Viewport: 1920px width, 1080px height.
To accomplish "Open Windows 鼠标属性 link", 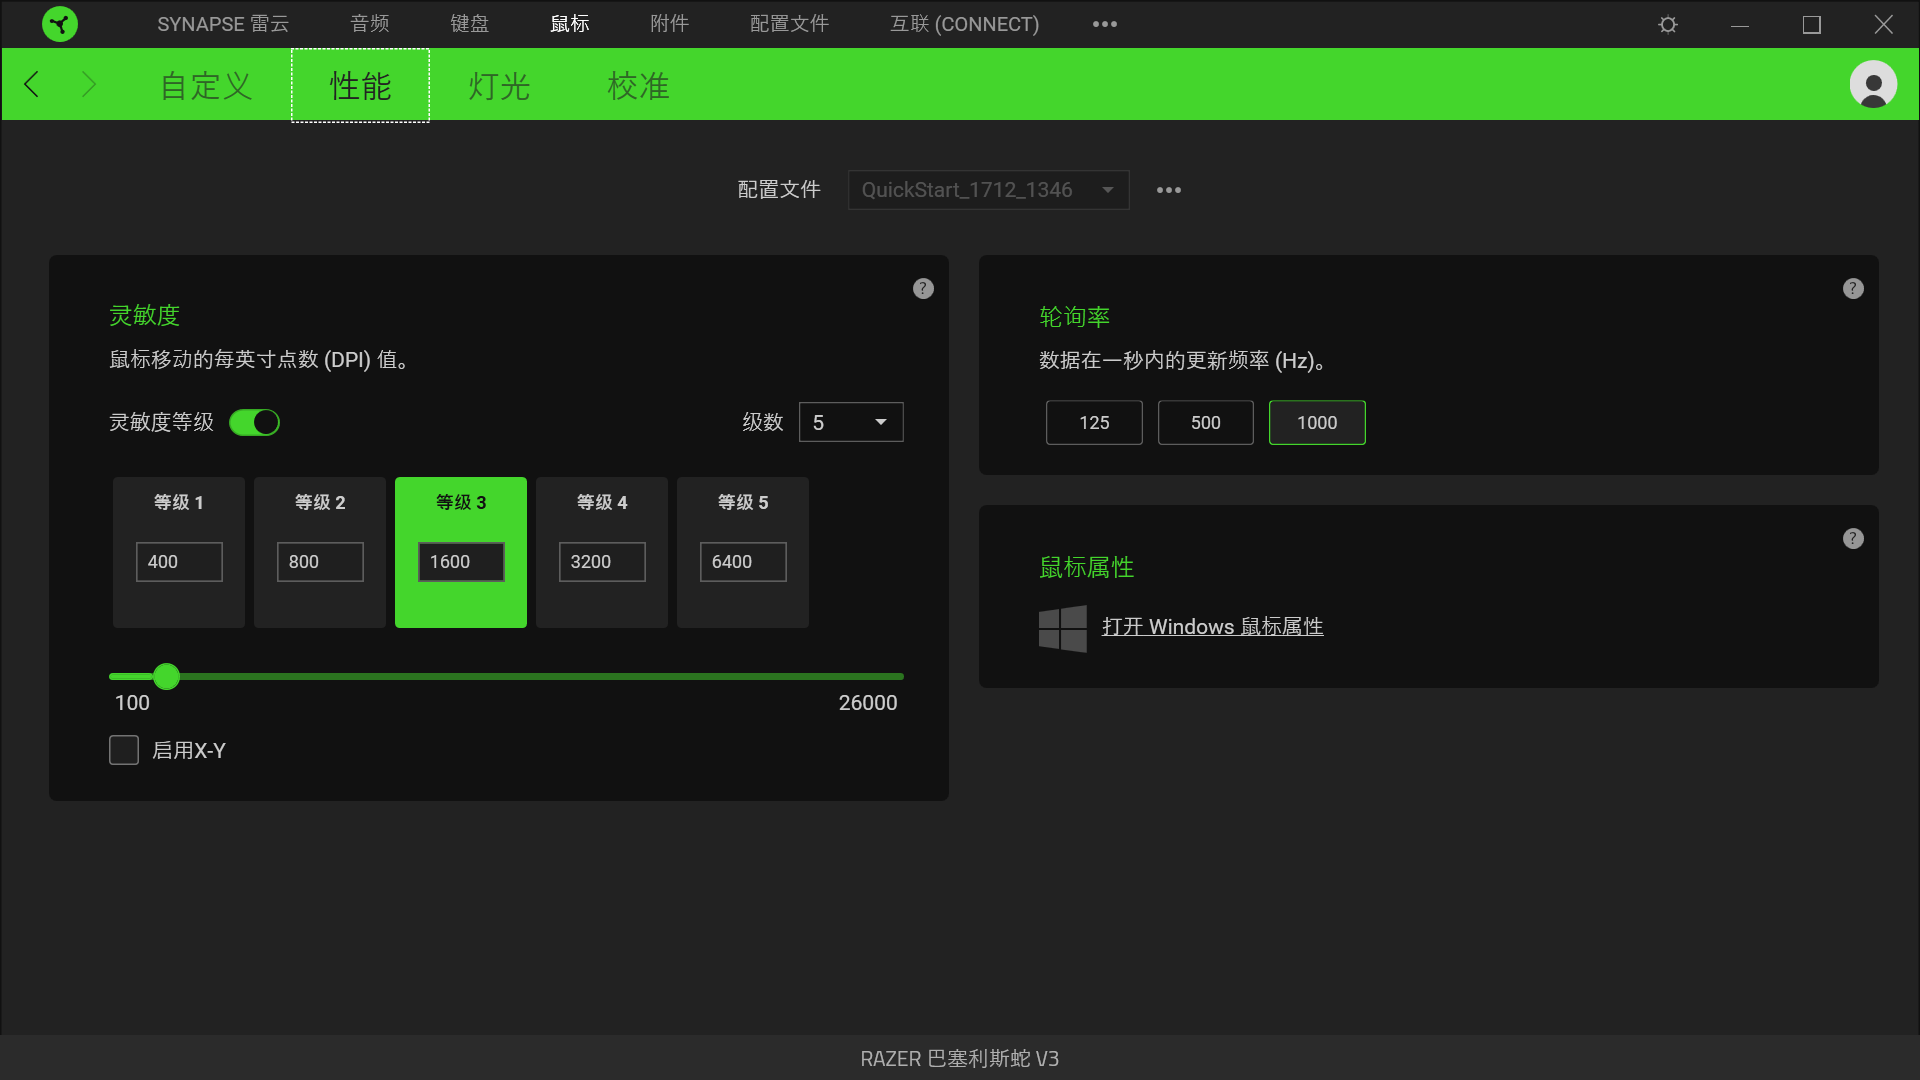I will click(x=1213, y=626).
